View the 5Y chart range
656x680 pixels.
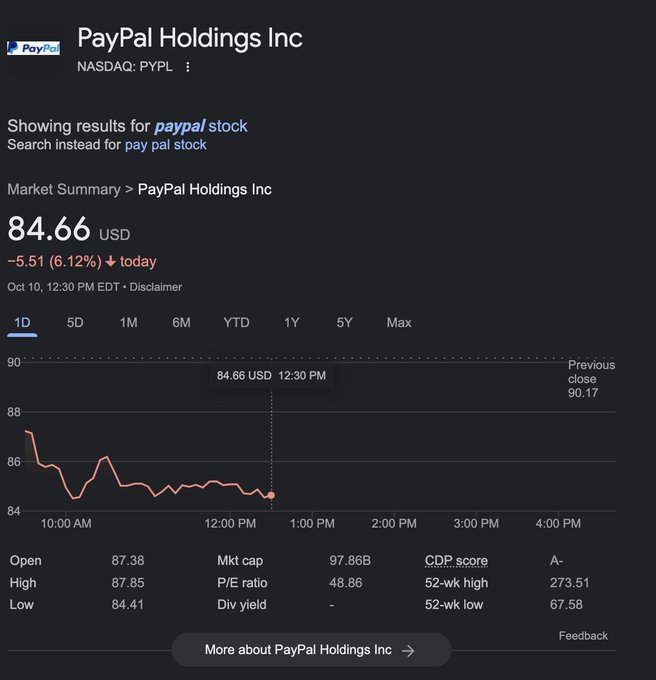[x=344, y=323]
